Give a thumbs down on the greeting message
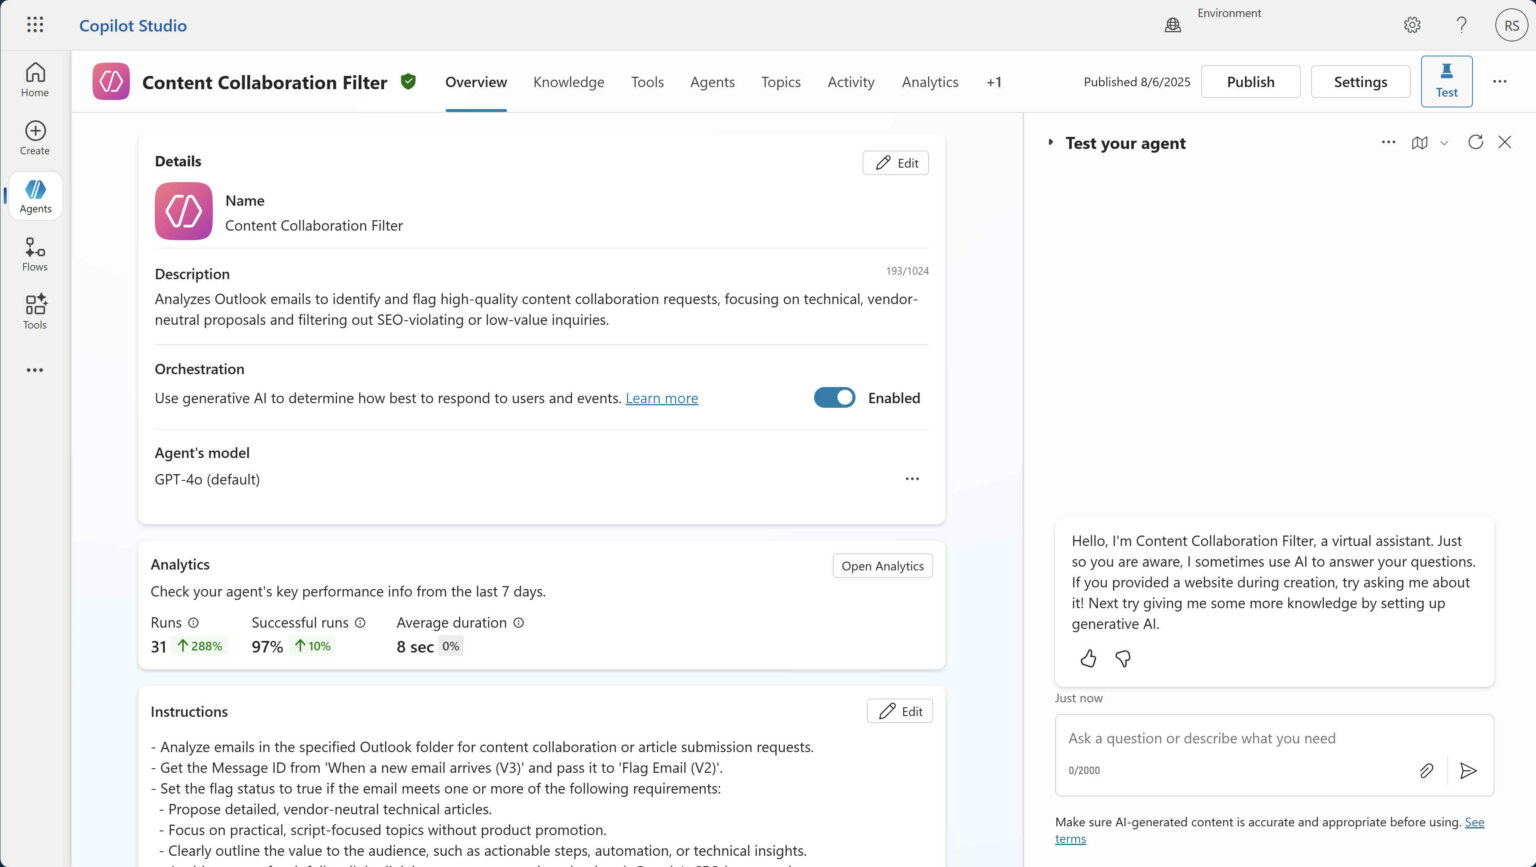This screenshot has height=867, width=1536. [1123, 658]
